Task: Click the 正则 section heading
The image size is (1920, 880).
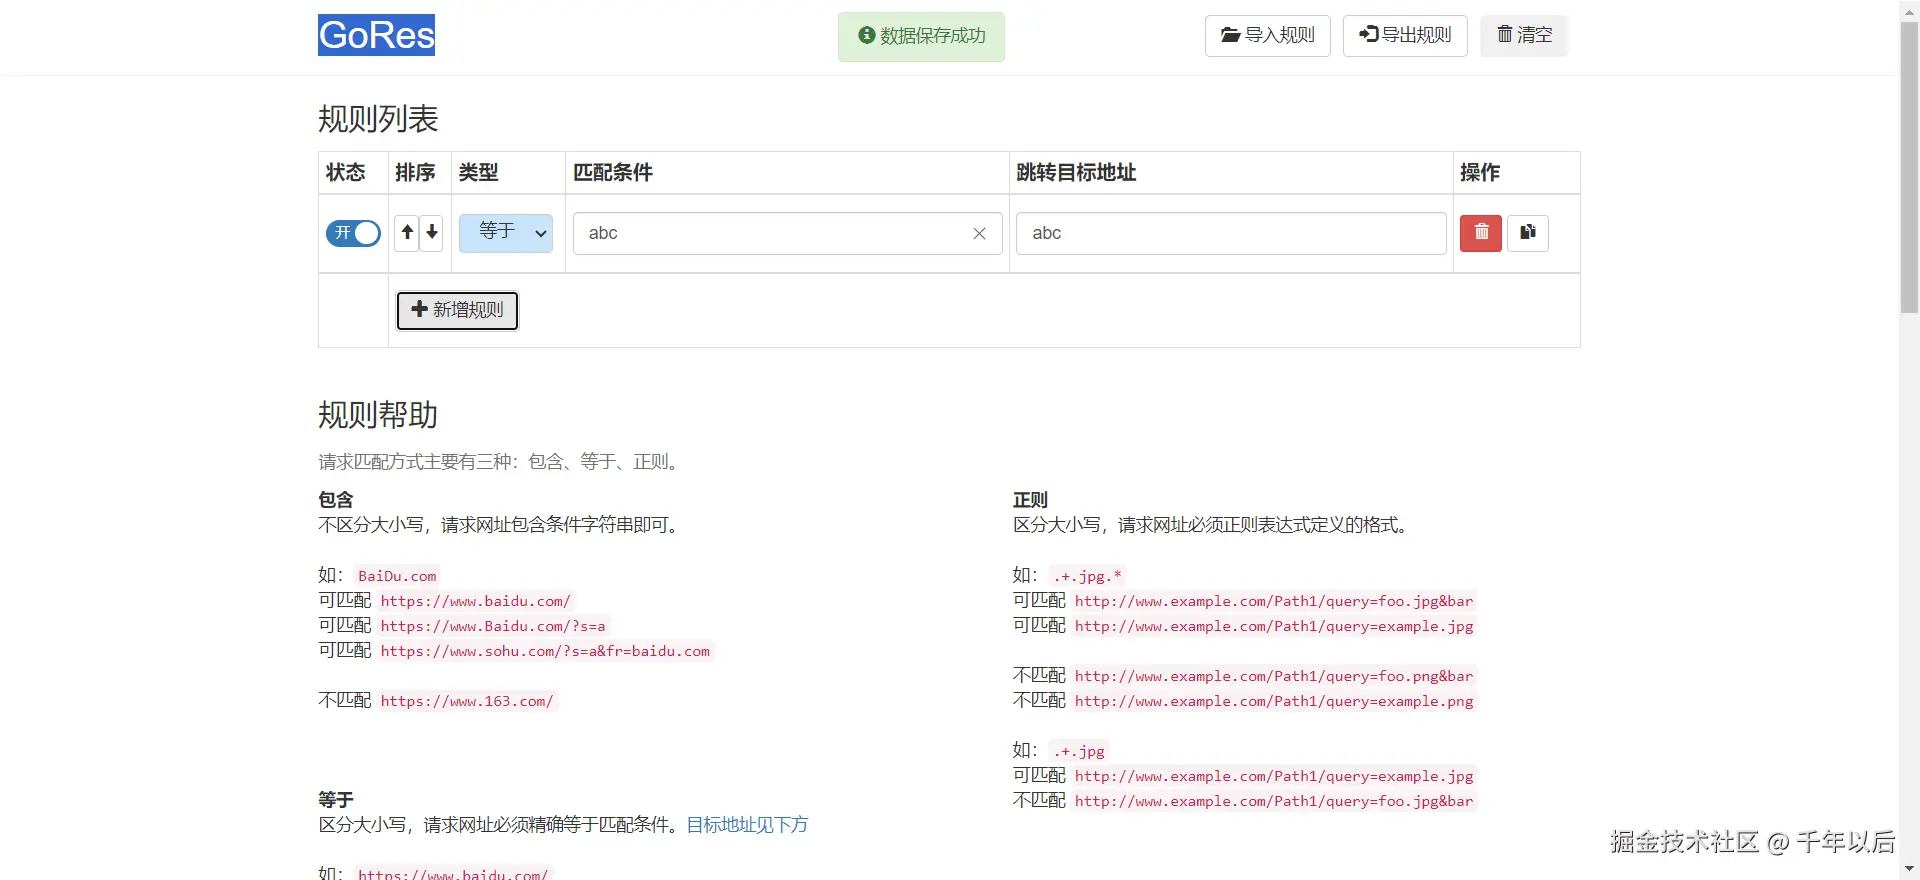Action: pos(1030,500)
